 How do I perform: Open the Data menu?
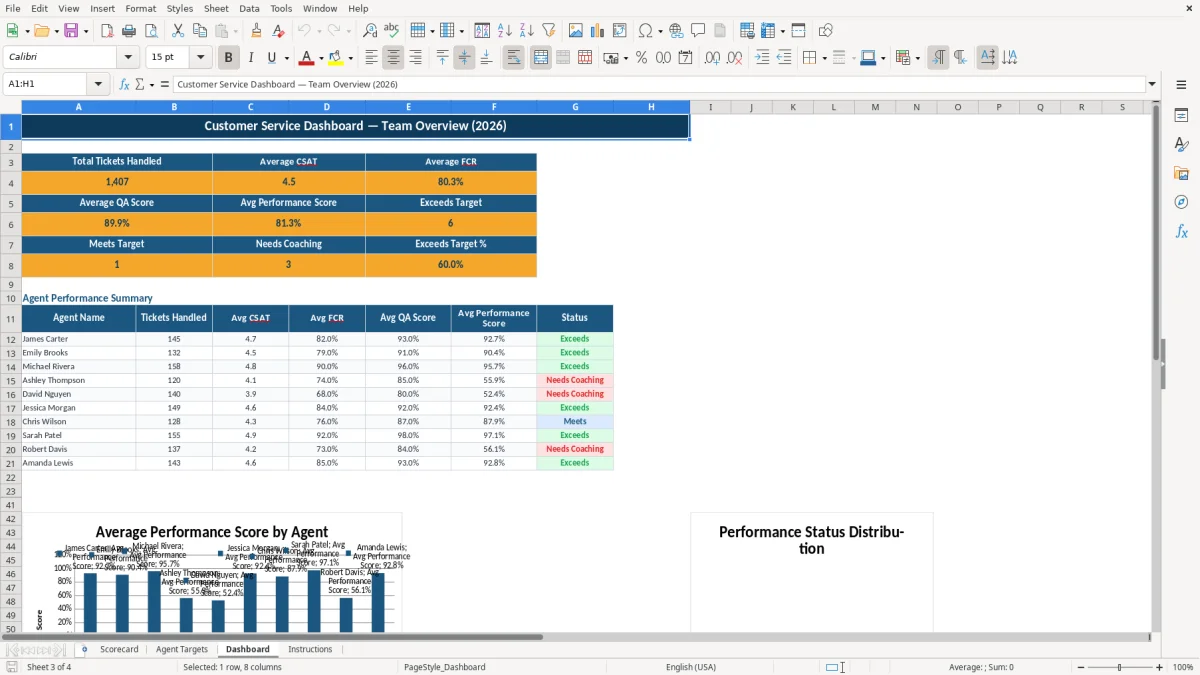point(249,8)
